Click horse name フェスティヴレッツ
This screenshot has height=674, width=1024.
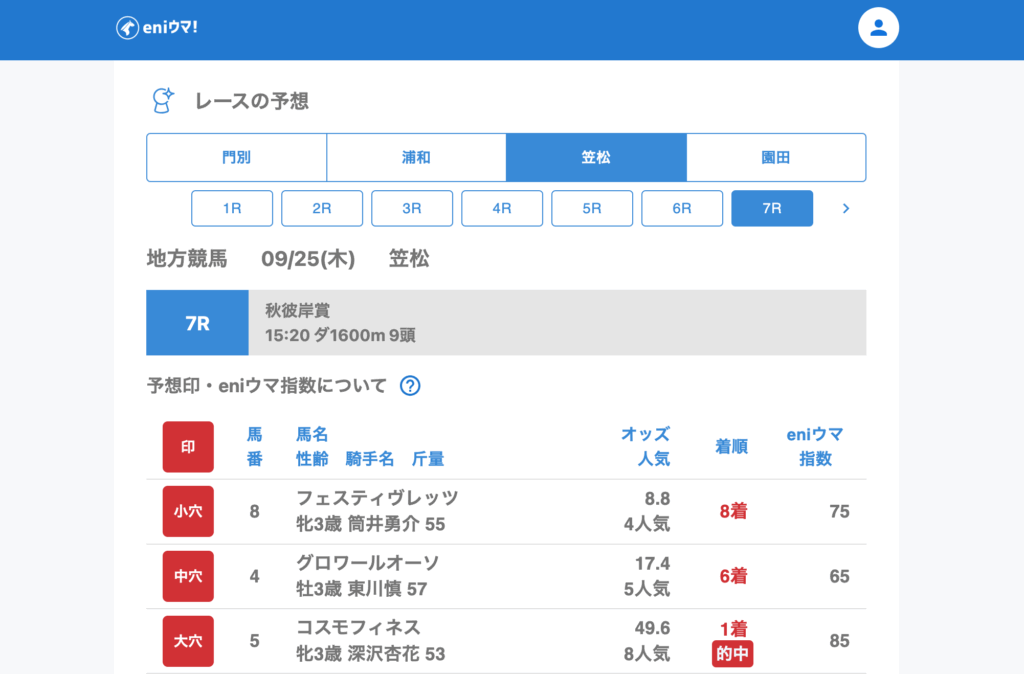[x=377, y=498]
